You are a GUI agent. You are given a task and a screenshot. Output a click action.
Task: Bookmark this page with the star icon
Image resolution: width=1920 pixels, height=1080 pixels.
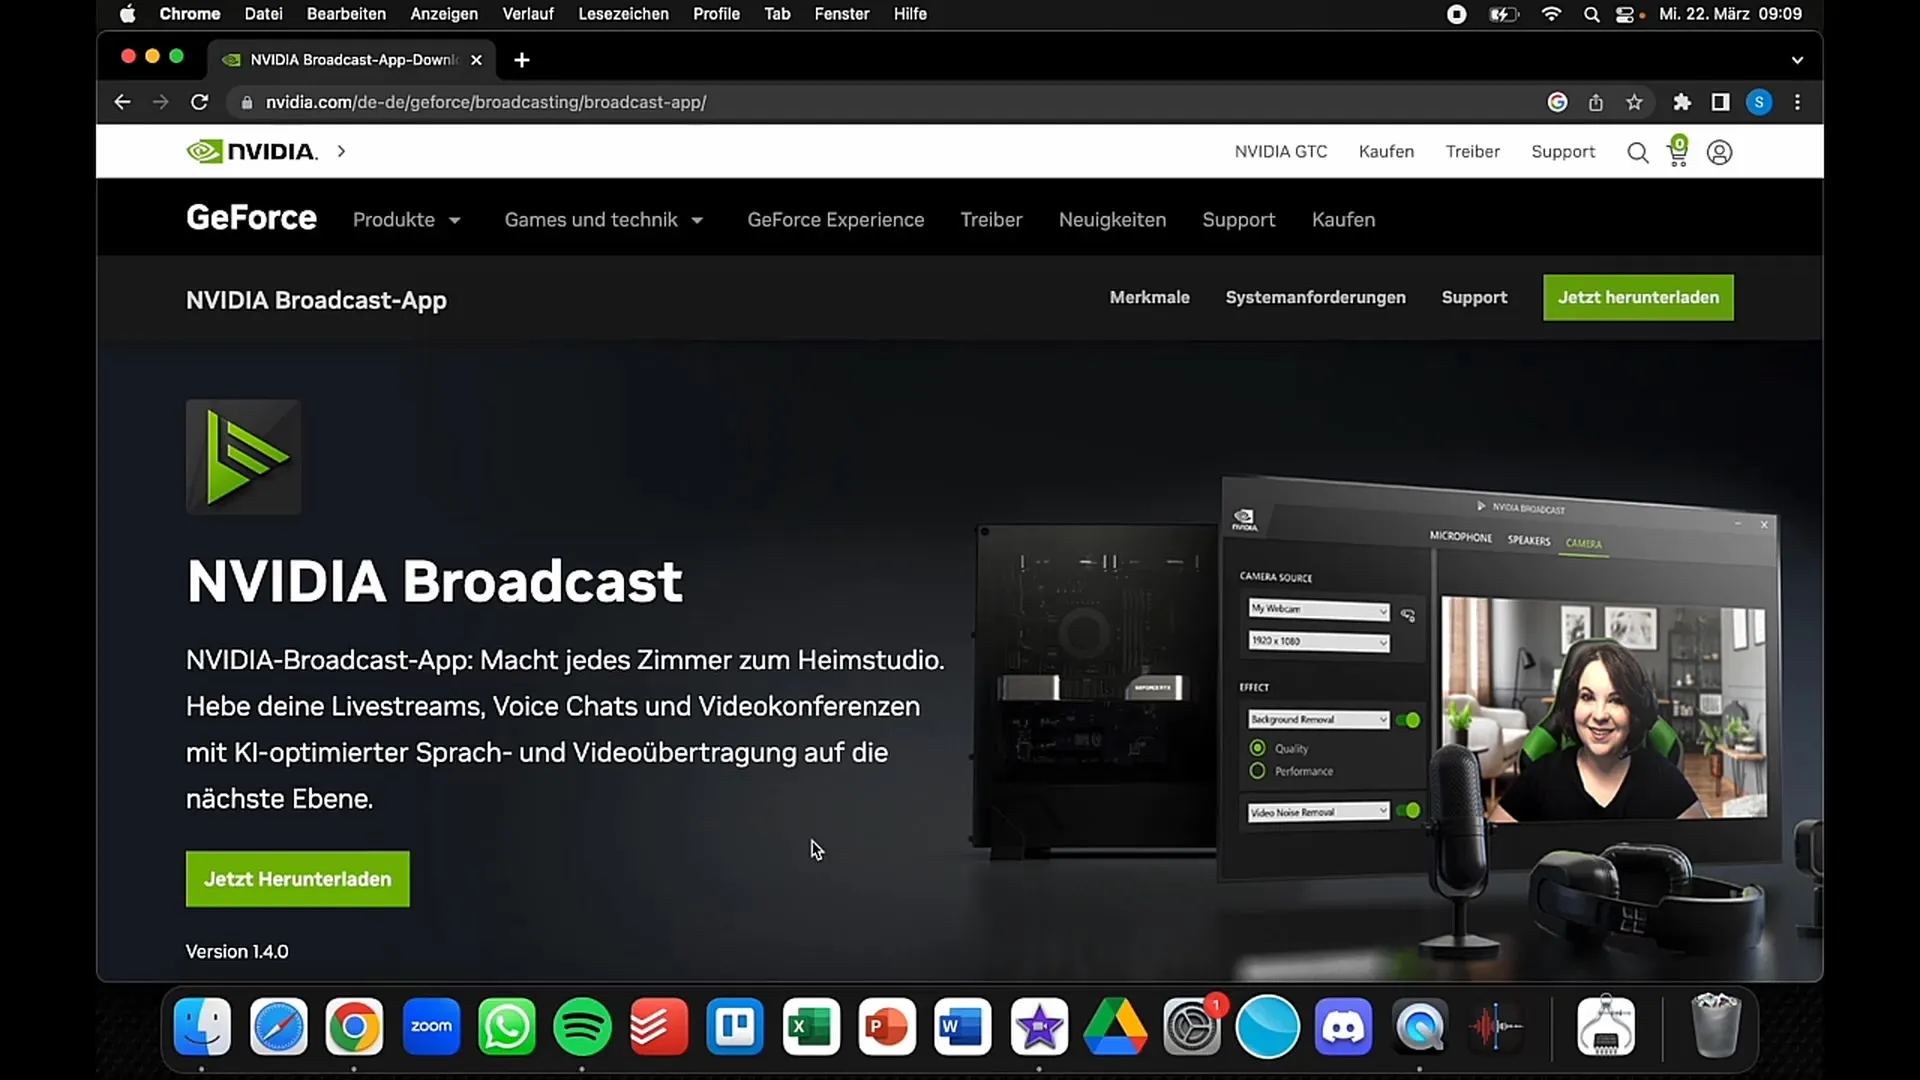pos(1634,102)
